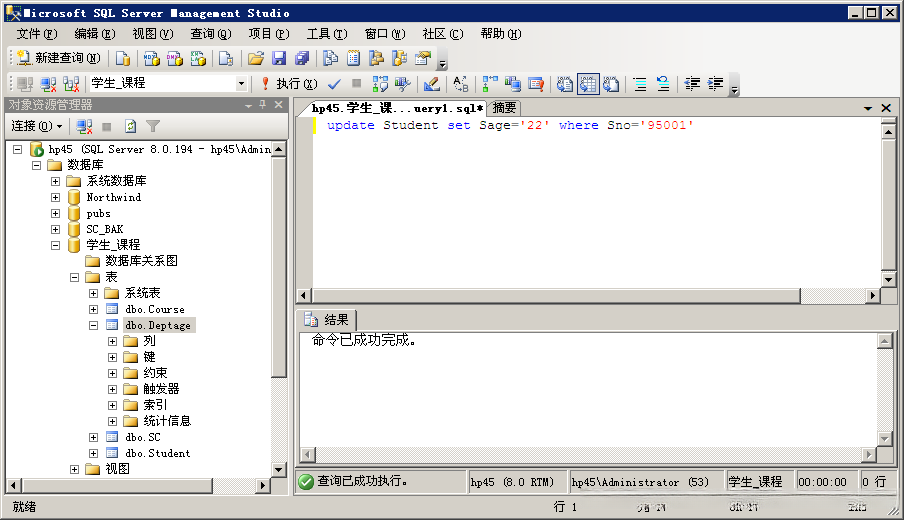904x520 pixels.
Task: Open the 查询 menu
Action: 211,34
